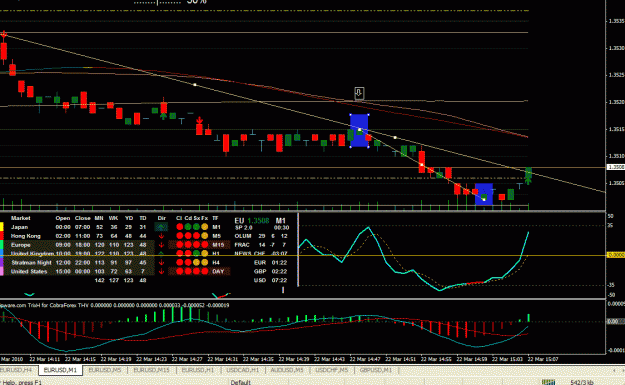Screen dimensions: 625x385
Task: Click the 22 Mar 14:47 time axis label
Action: pyautogui.click(x=365, y=359)
